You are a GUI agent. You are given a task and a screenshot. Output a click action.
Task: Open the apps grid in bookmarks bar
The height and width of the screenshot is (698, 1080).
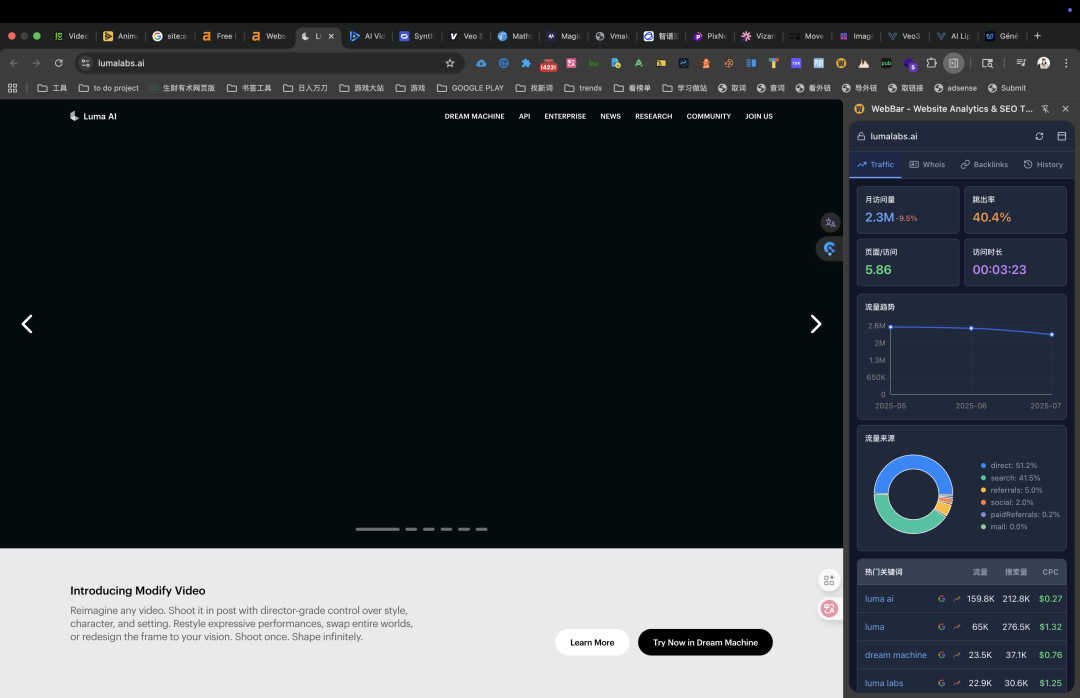[12, 88]
